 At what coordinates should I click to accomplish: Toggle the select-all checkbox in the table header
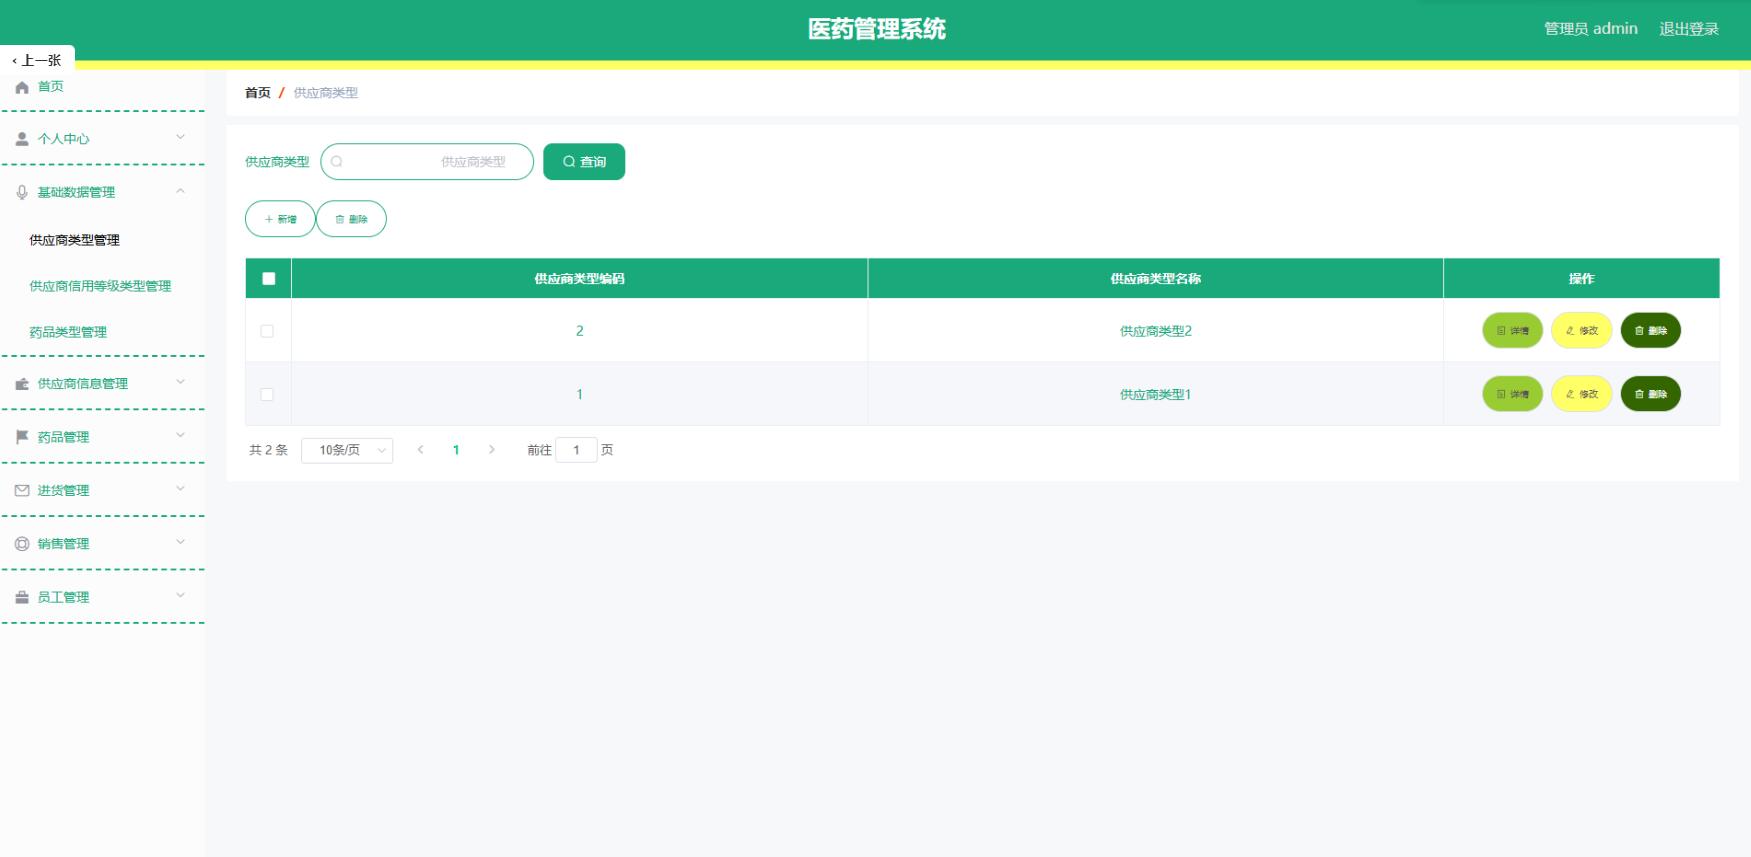coord(268,279)
